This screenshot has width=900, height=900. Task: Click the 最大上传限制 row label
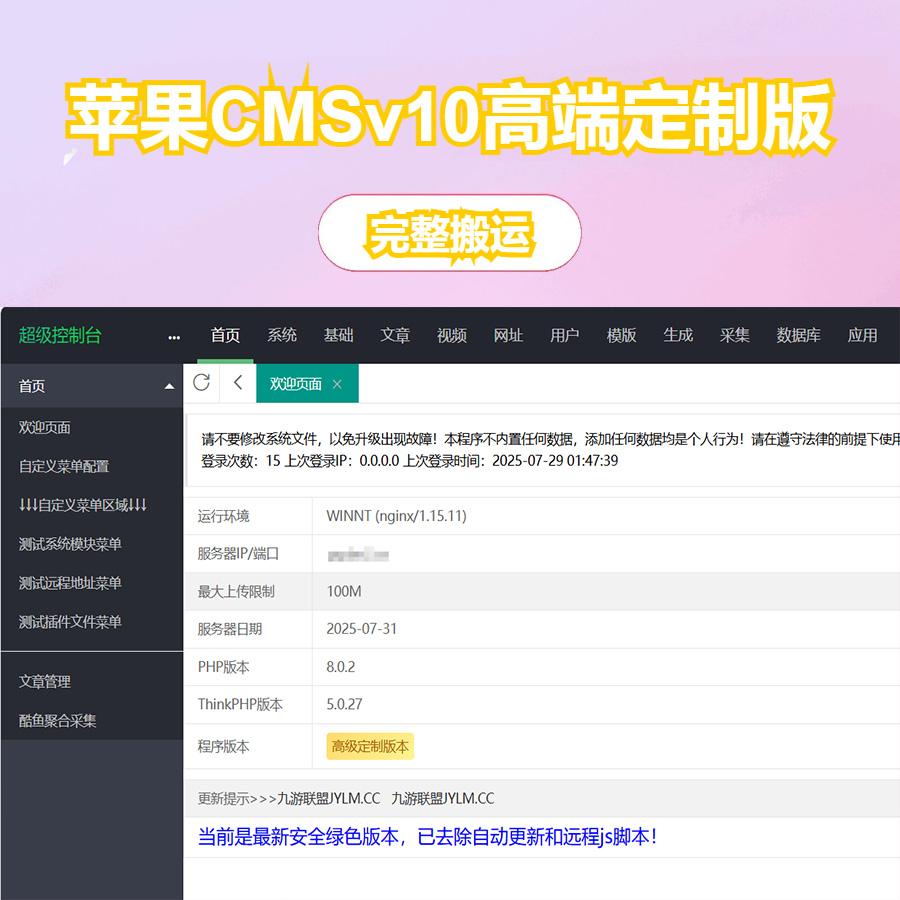click(236, 592)
